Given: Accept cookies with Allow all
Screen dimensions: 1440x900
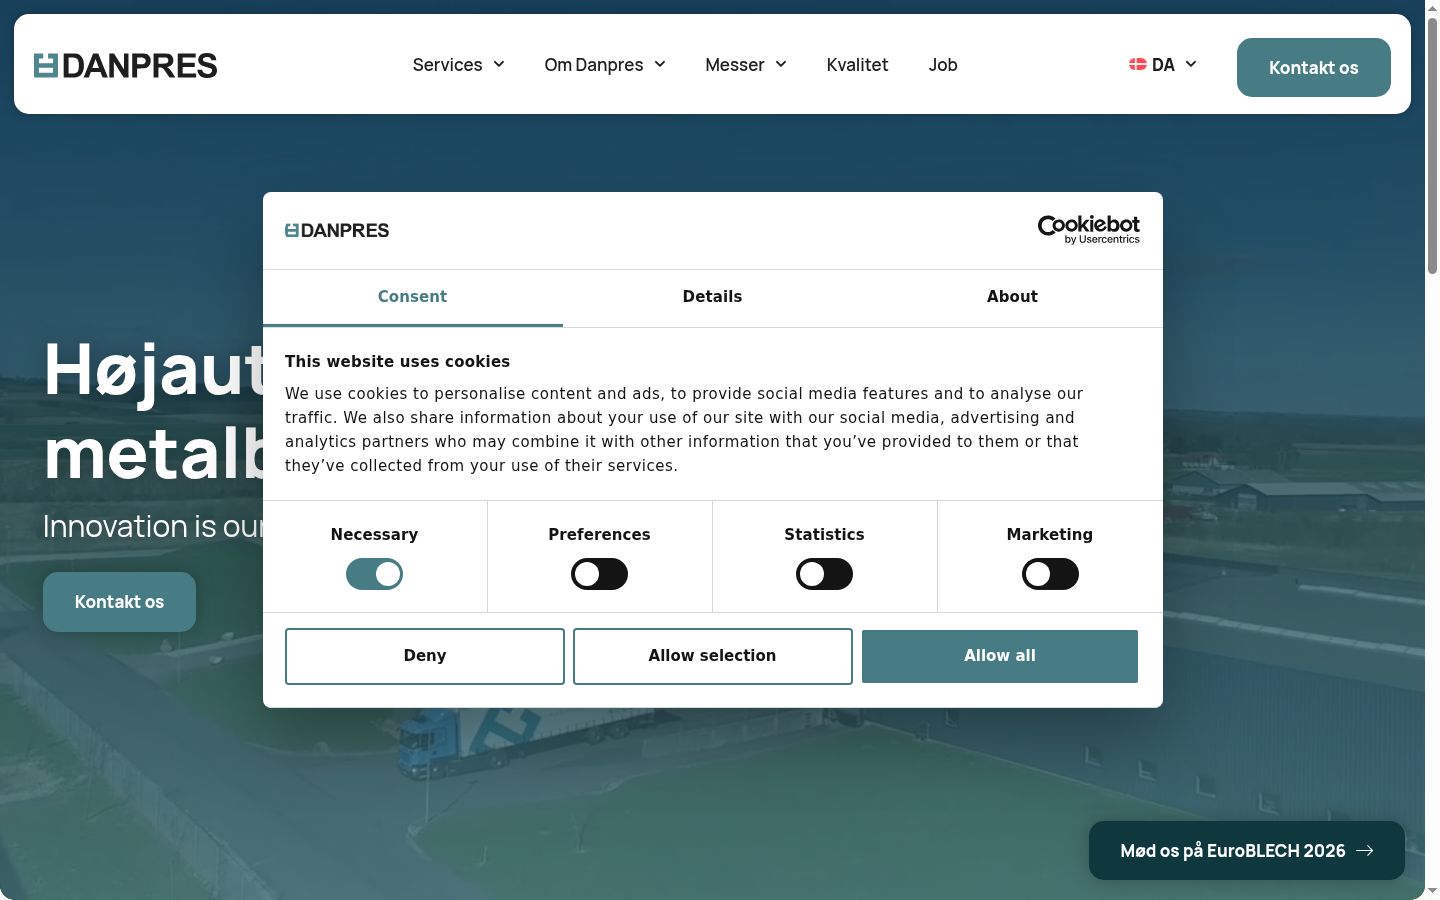Looking at the screenshot, I should click(x=1000, y=656).
